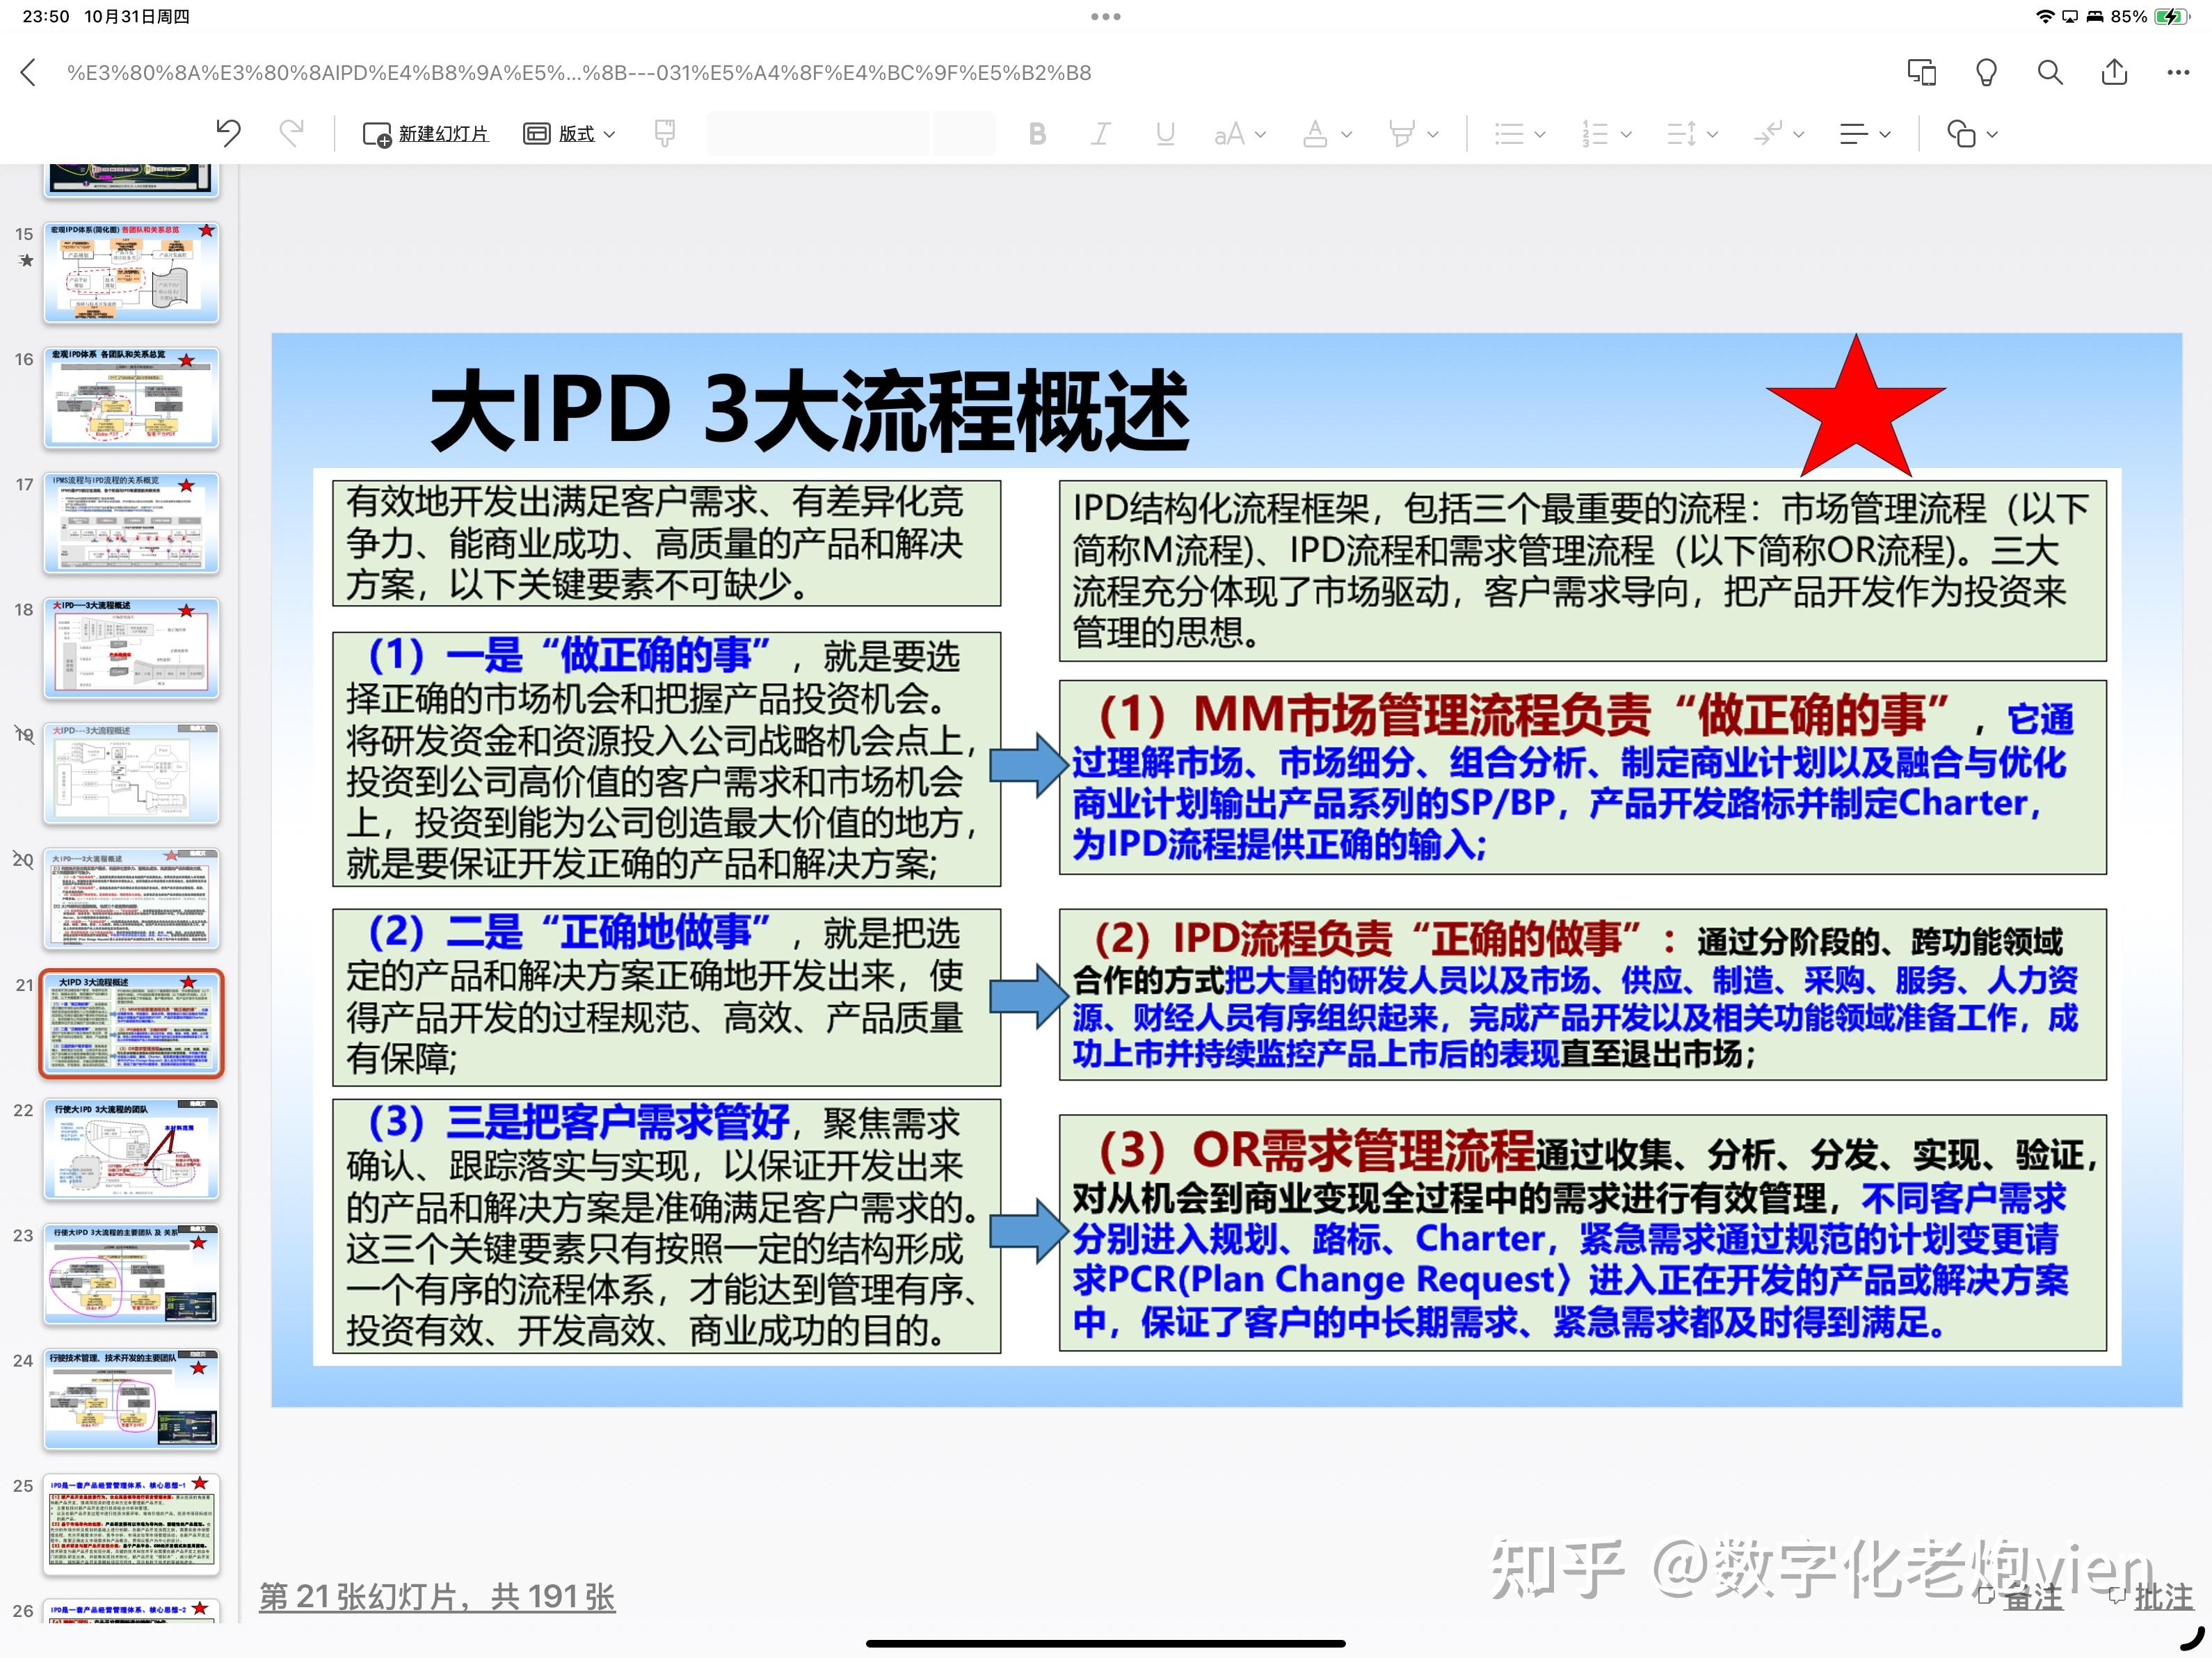
Task: Open the more options three-dot menu
Action: click(2176, 72)
